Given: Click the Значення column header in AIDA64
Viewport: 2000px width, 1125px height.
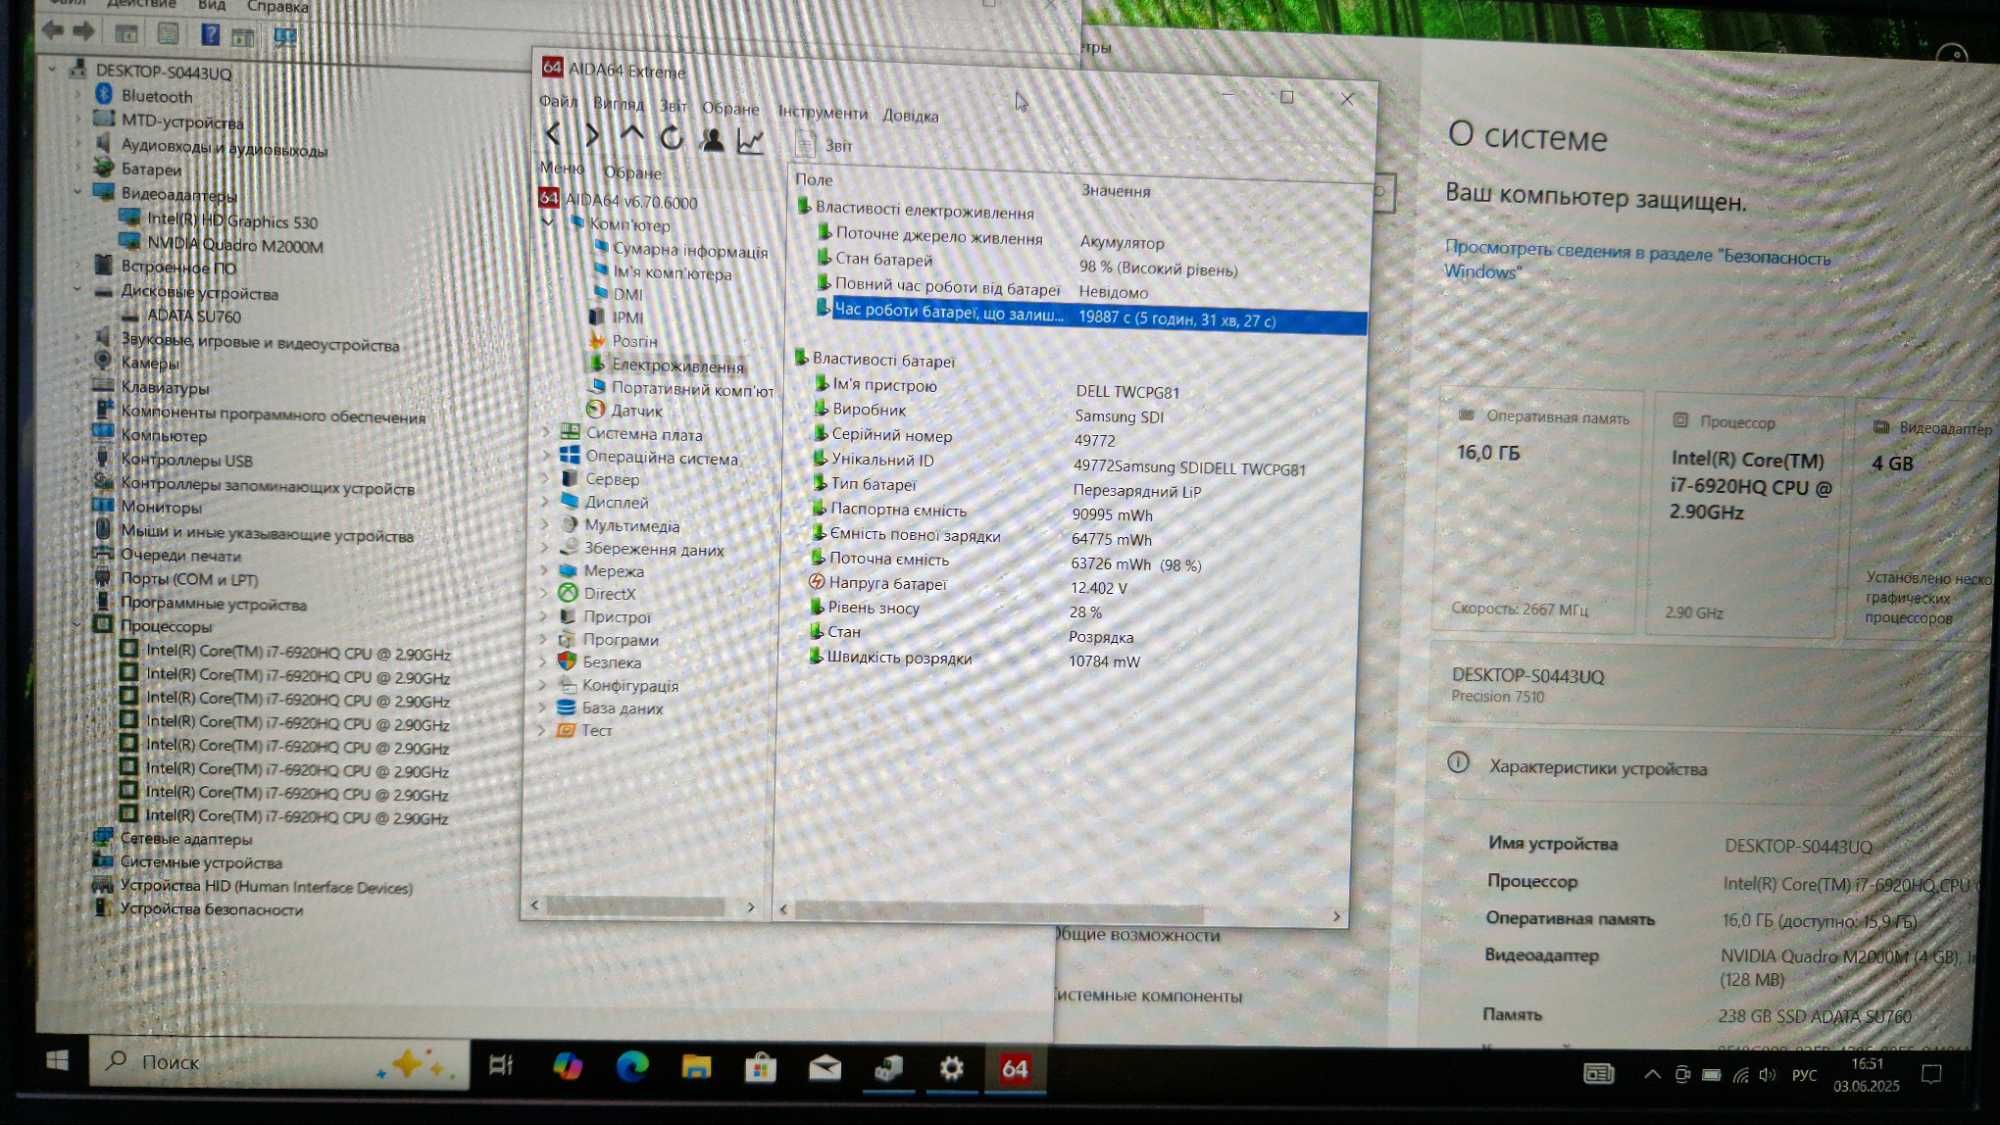Looking at the screenshot, I should point(1115,190).
